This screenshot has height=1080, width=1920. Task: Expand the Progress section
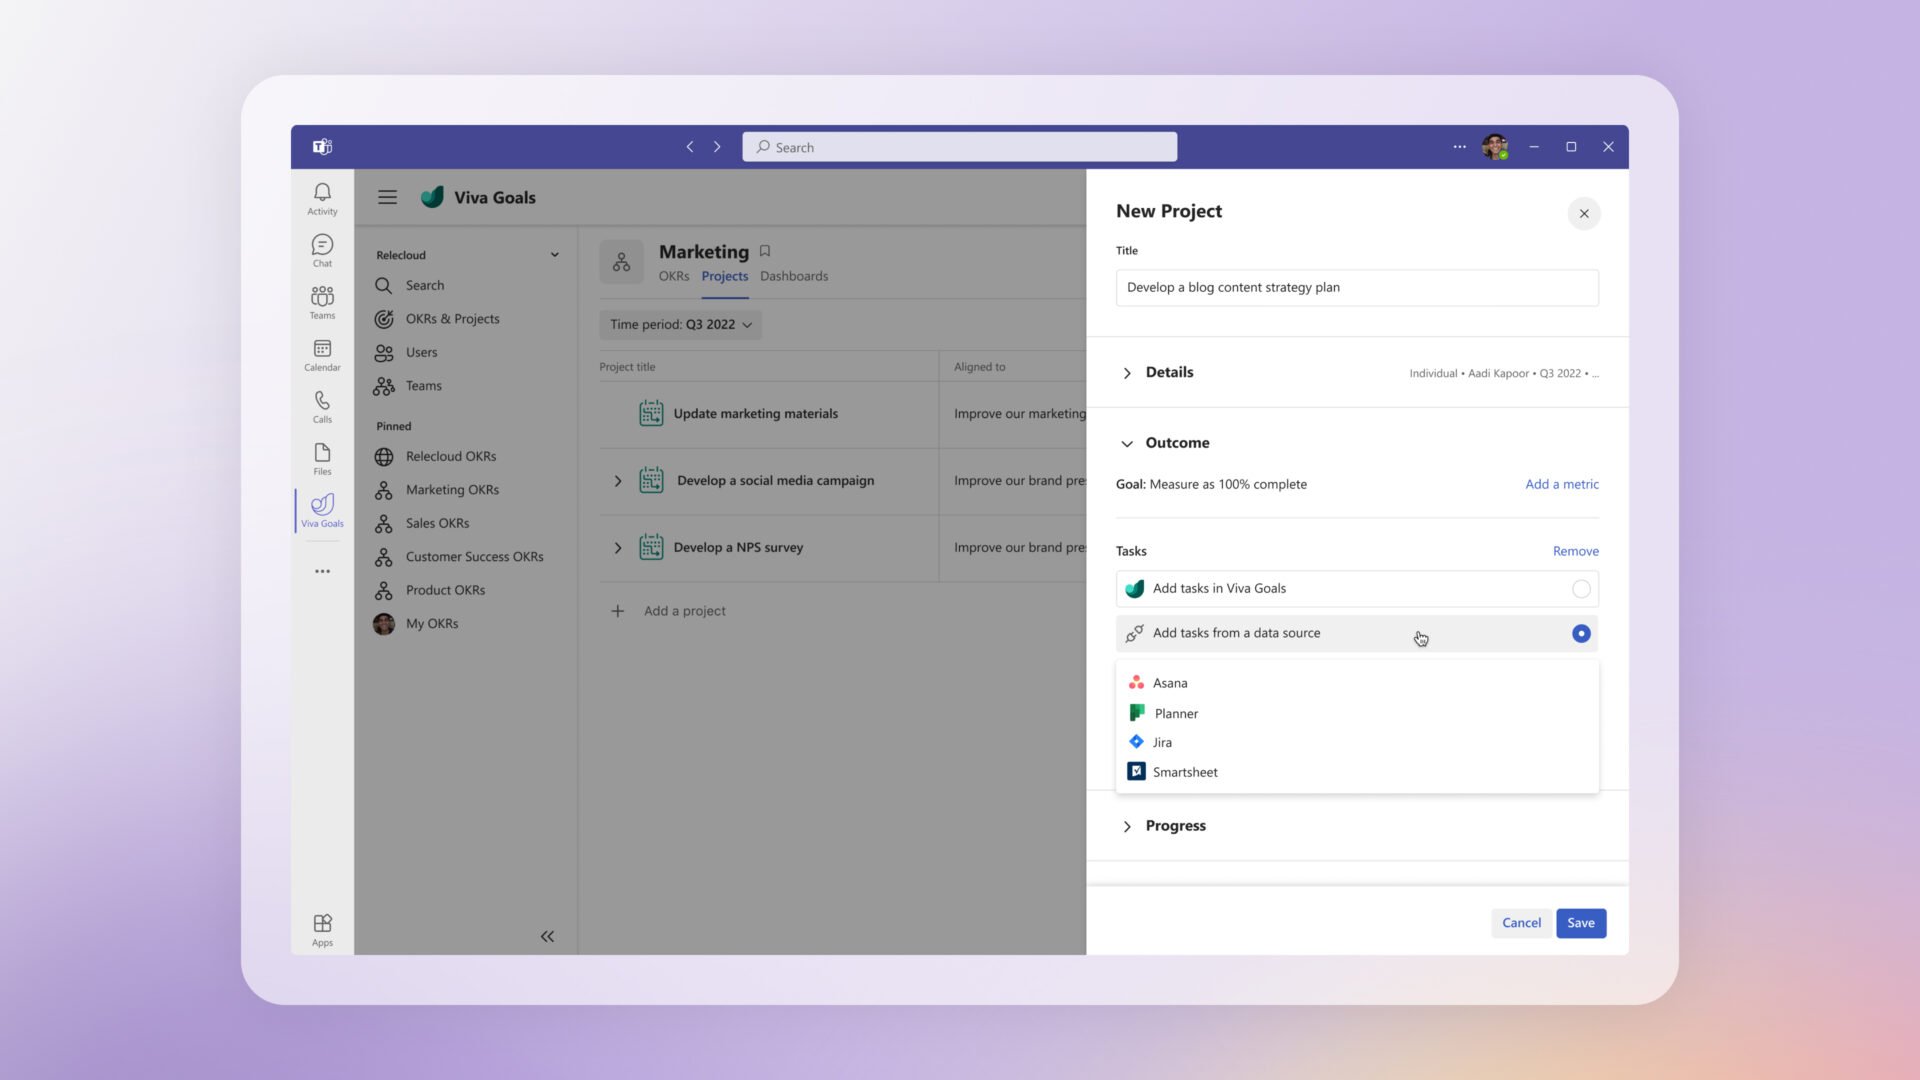1127,826
